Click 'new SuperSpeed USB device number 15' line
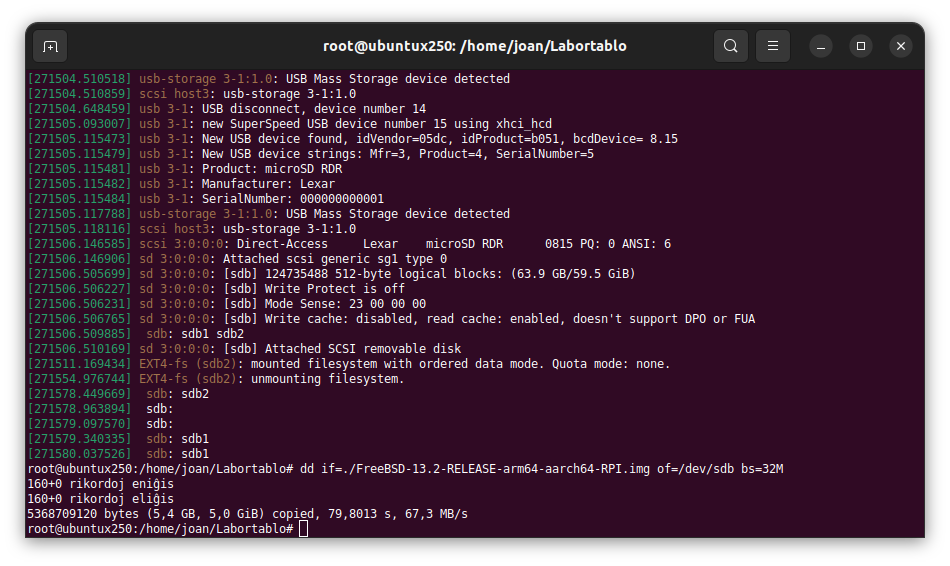This screenshot has height=566, width=950. (290, 124)
